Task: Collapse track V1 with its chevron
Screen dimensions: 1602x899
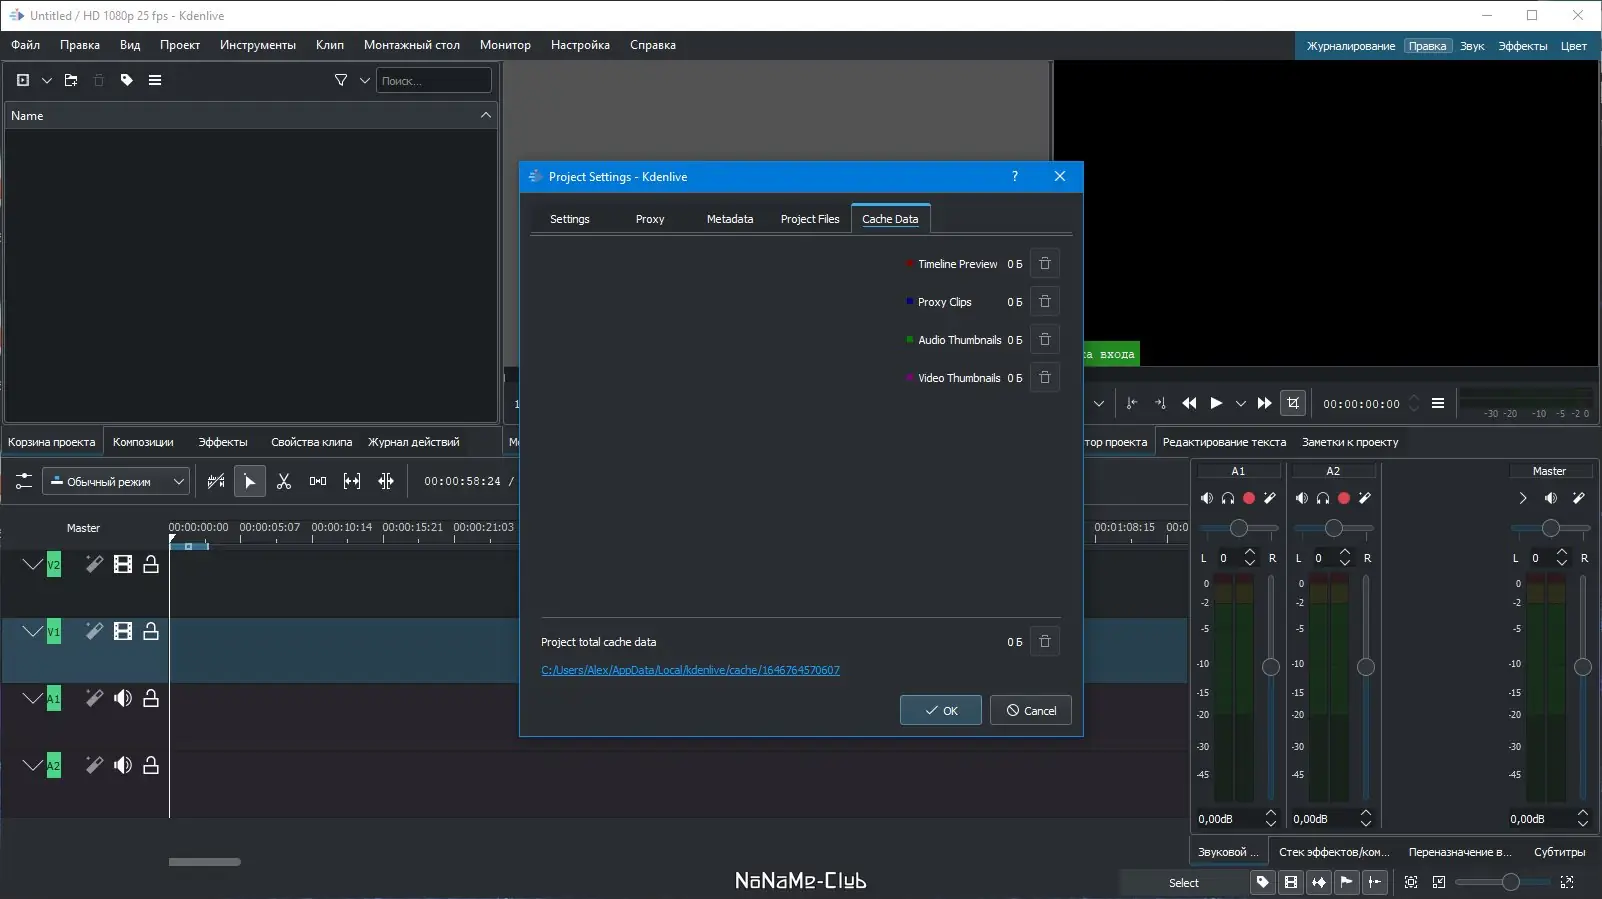Action: point(33,631)
